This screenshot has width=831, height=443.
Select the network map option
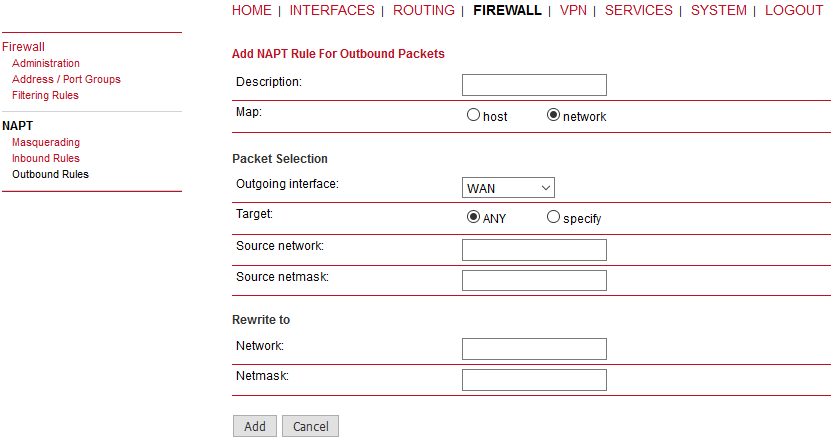553,115
